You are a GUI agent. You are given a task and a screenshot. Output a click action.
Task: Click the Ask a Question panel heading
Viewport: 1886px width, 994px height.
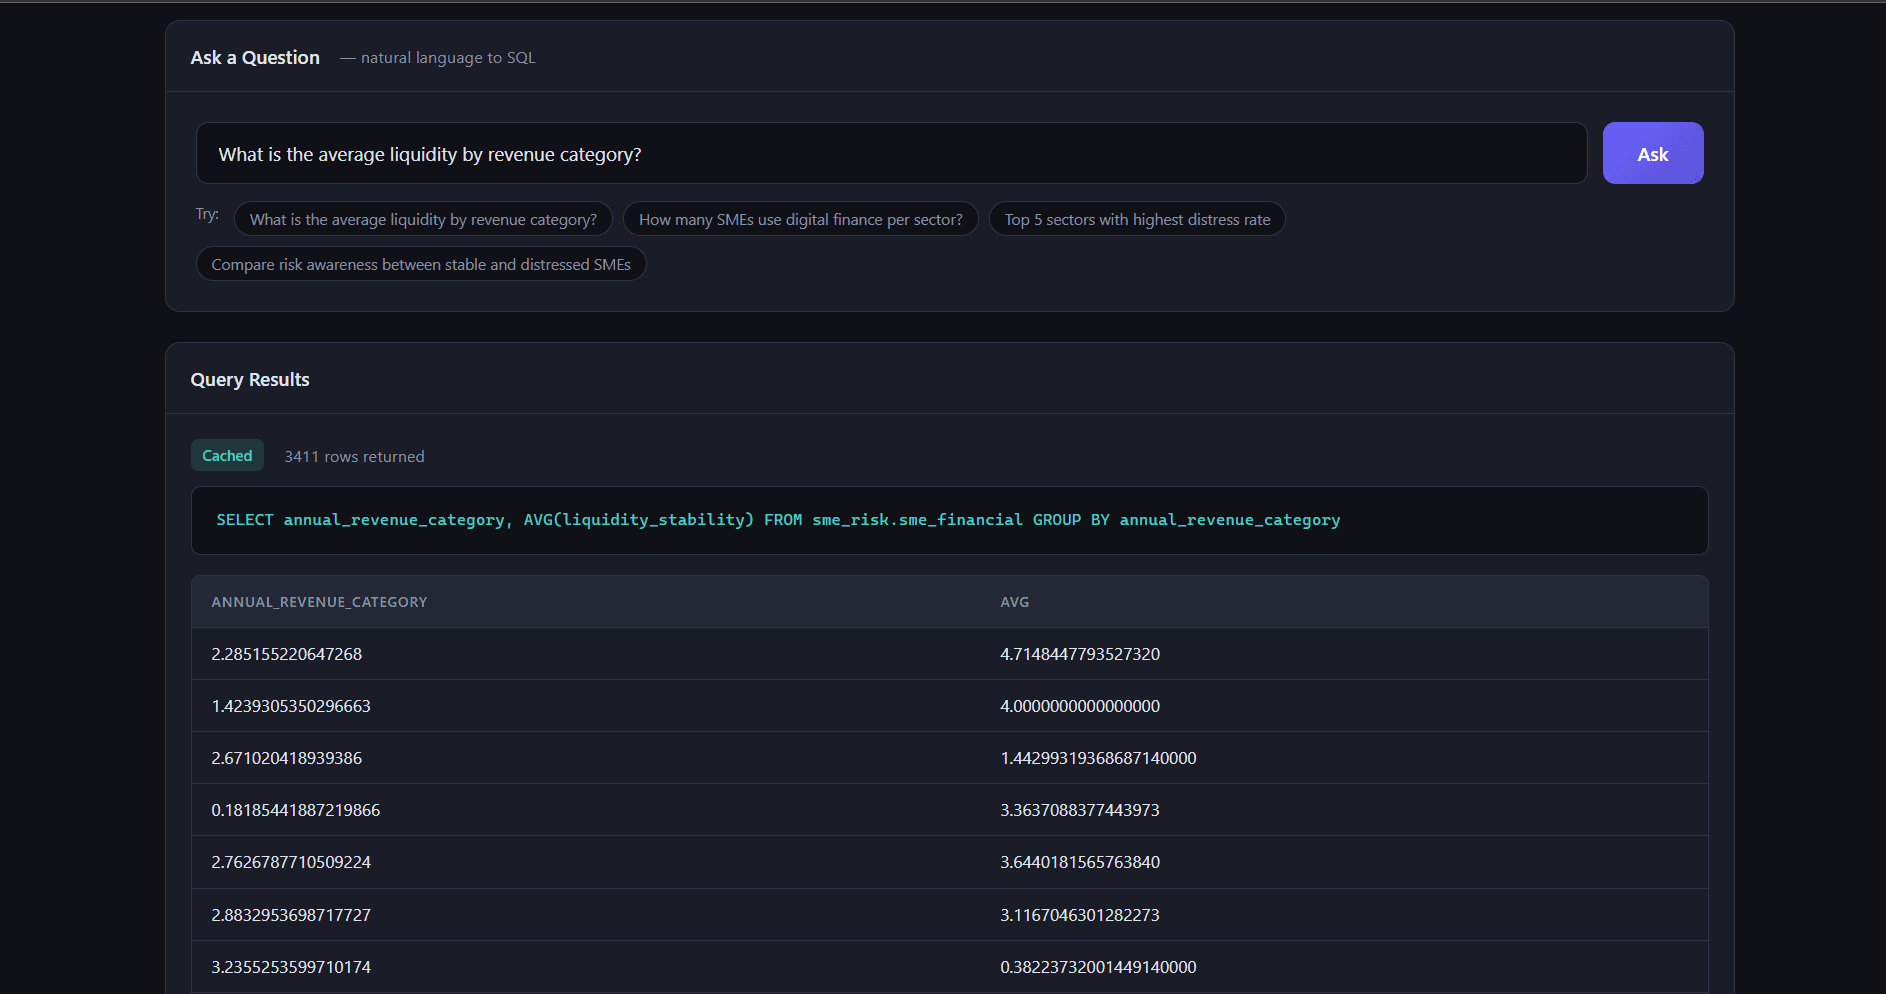tap(255, 58)
